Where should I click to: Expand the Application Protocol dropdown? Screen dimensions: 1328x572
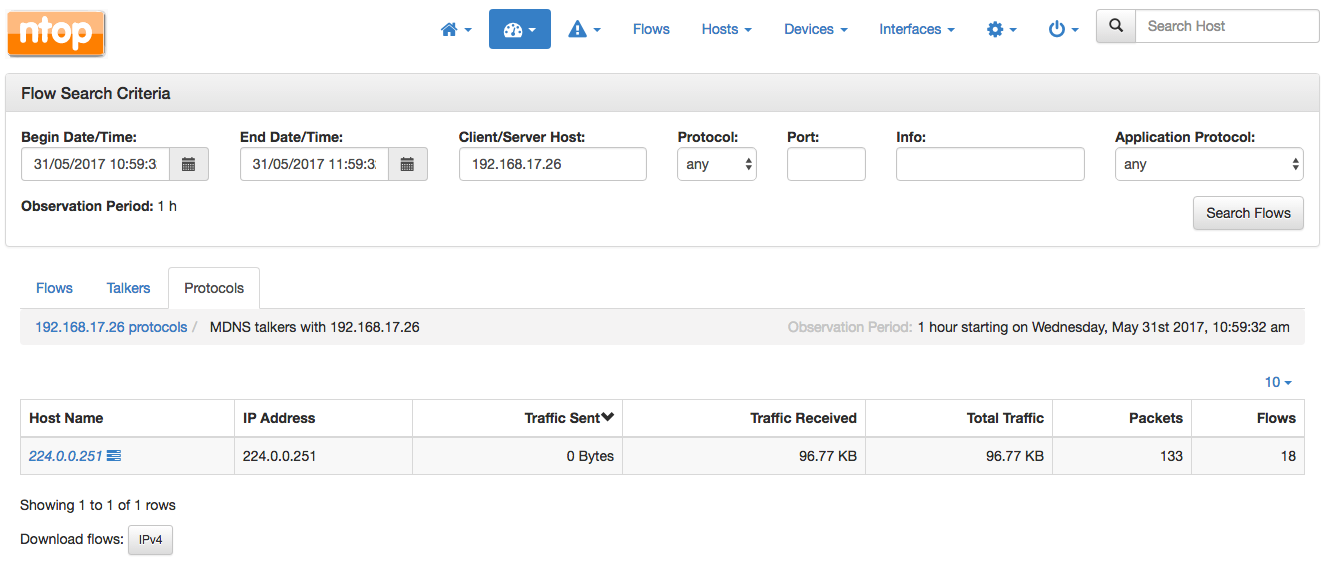[x=1209, y=164]
